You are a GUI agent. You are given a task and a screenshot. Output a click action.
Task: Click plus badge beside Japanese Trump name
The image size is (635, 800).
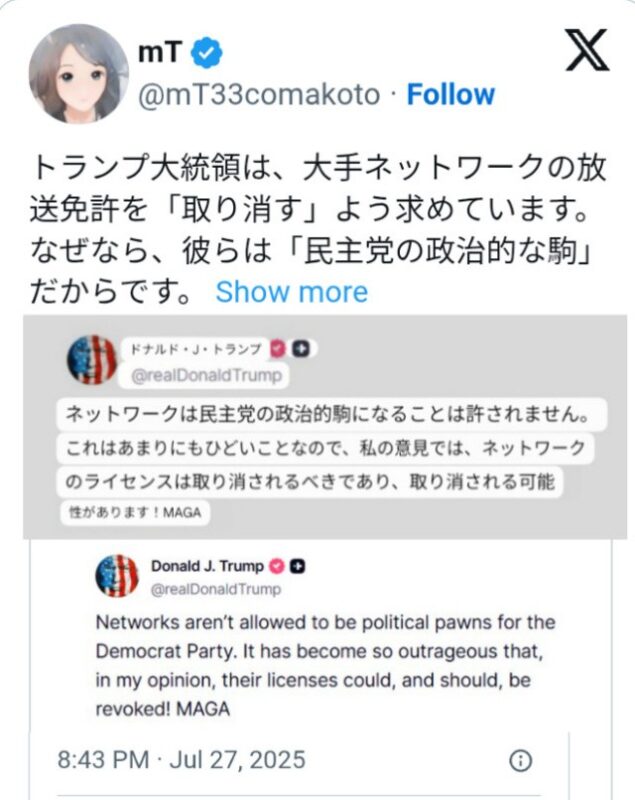300,349
